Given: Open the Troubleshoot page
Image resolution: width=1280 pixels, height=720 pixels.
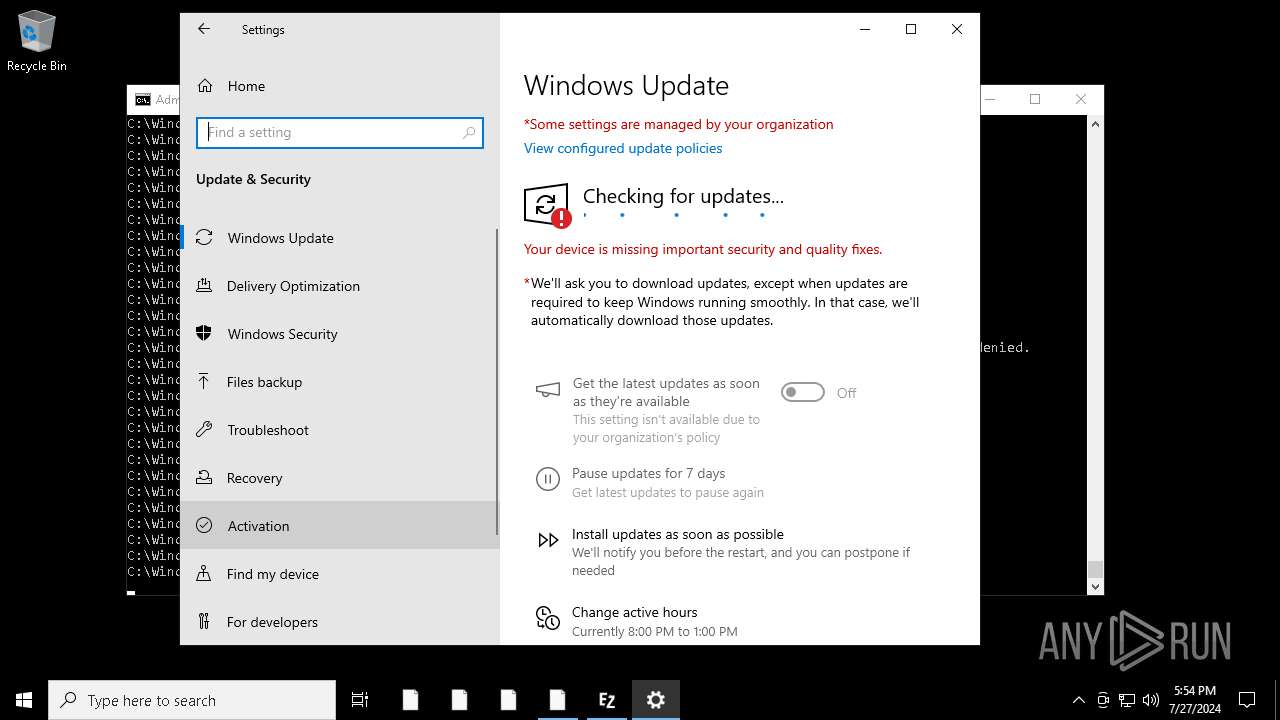Looking at the screenshot, I should coord(340,430).
